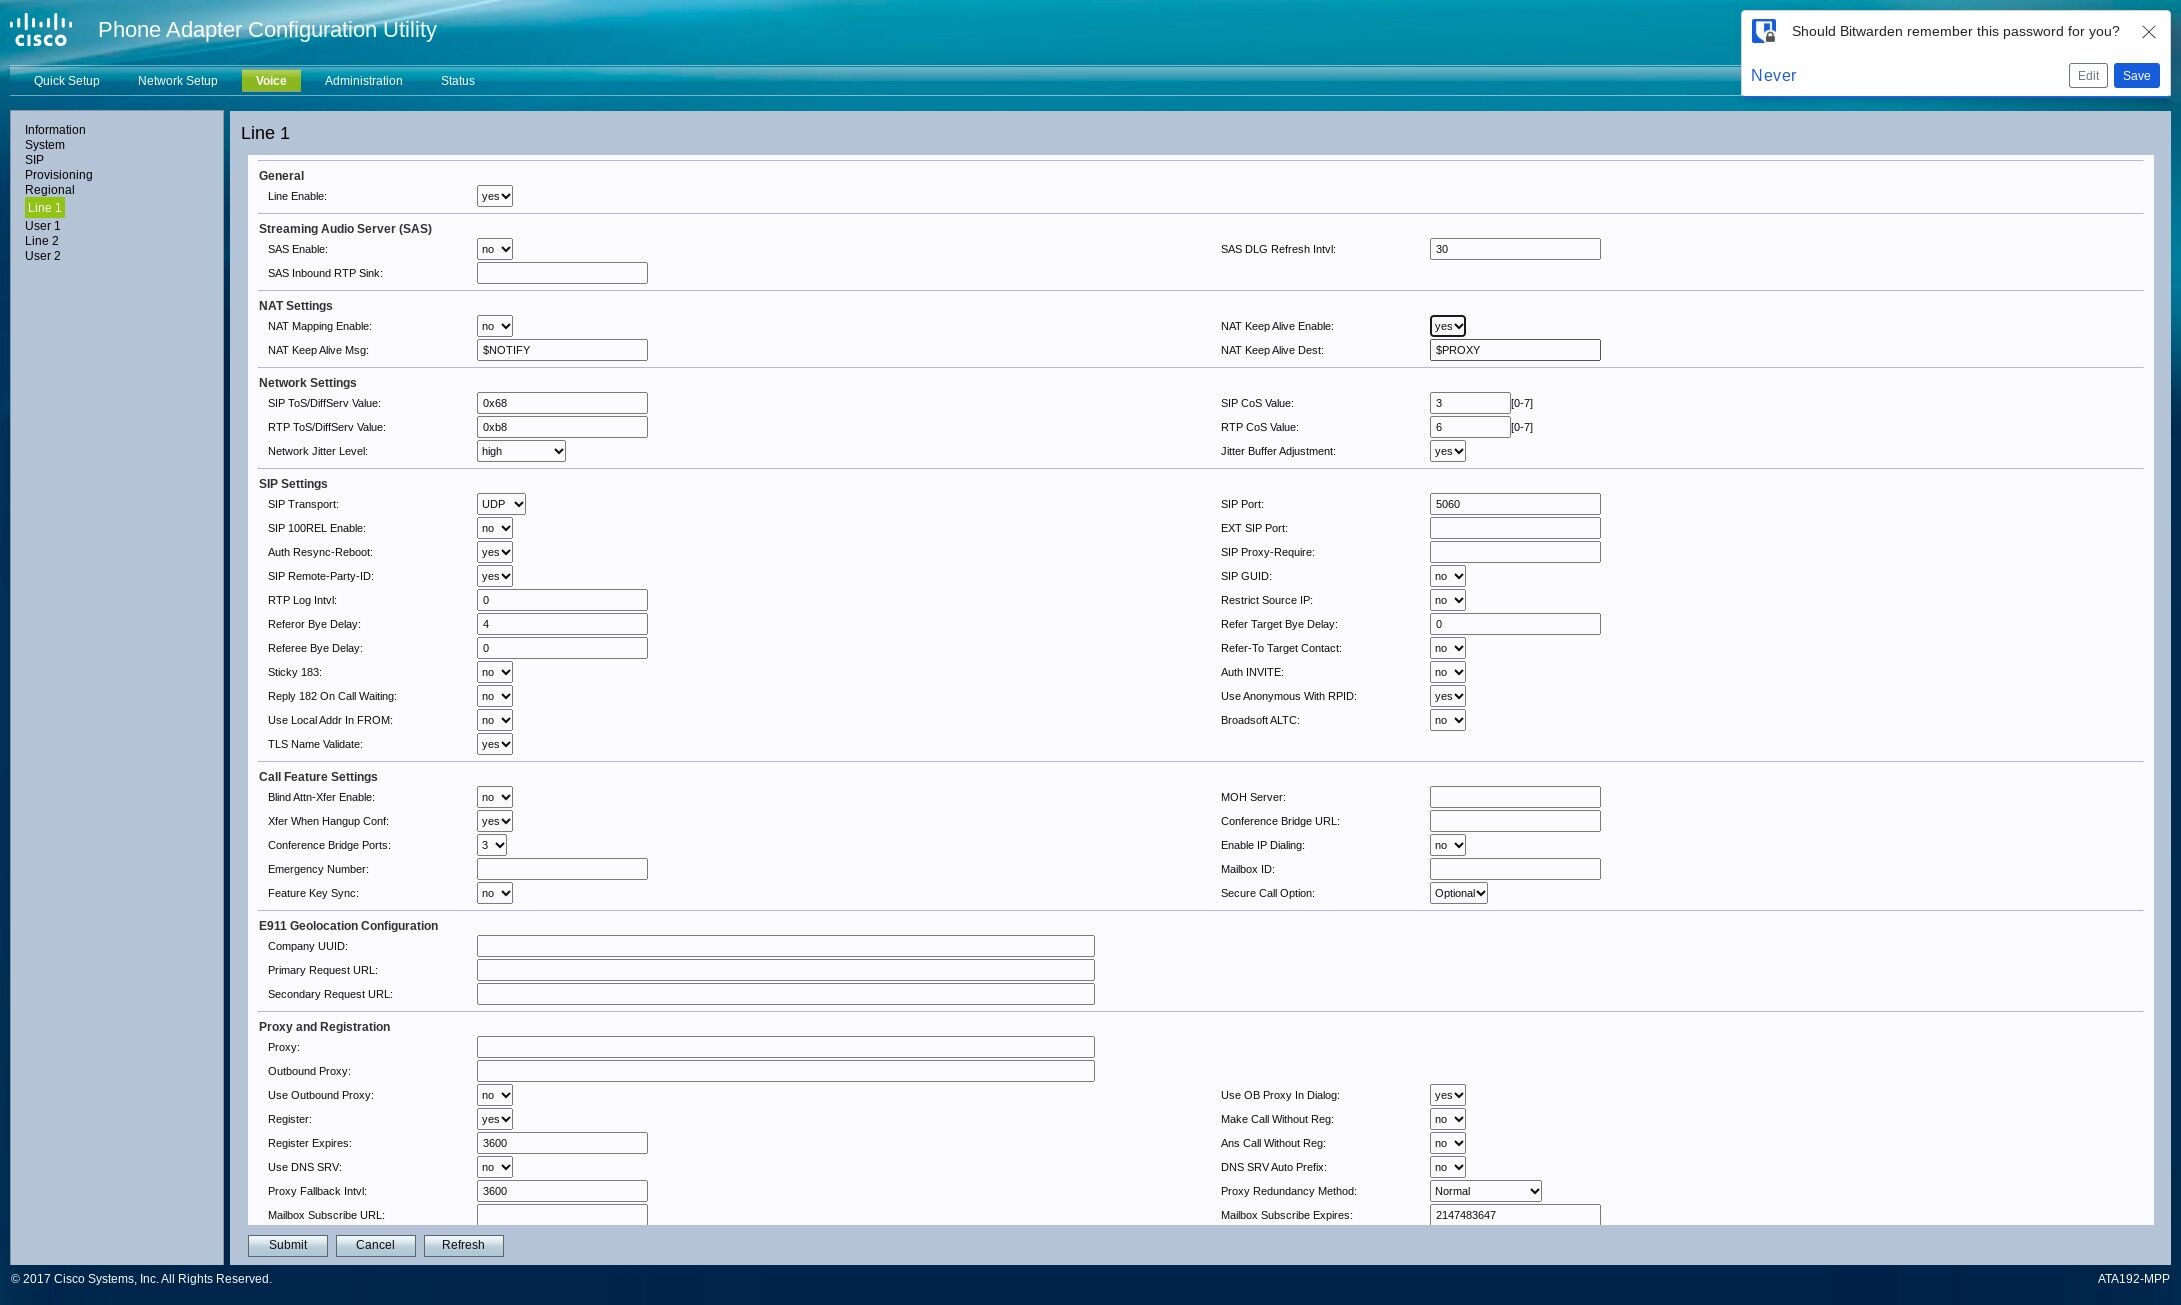Save the password in Bitwarden
Viewport: 2181px width, 1305px height.
click(x=2136, y=76)
